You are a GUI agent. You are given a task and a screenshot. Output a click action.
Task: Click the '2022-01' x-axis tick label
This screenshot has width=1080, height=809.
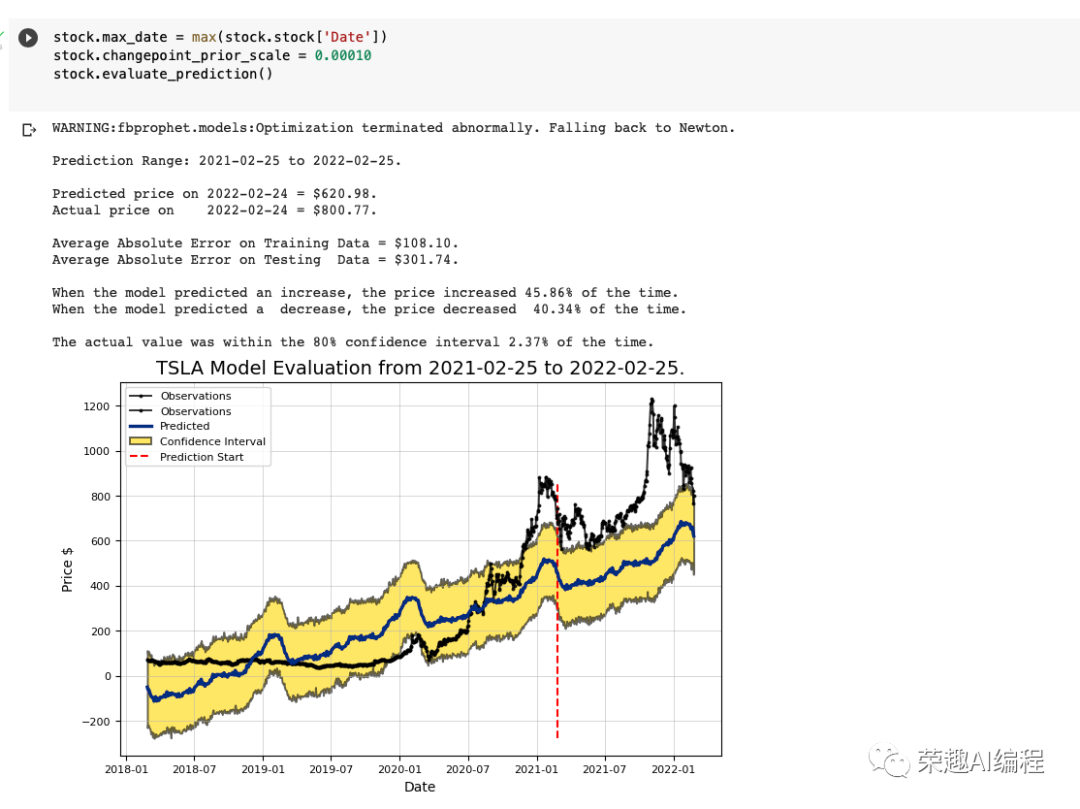tap(674, 769)
